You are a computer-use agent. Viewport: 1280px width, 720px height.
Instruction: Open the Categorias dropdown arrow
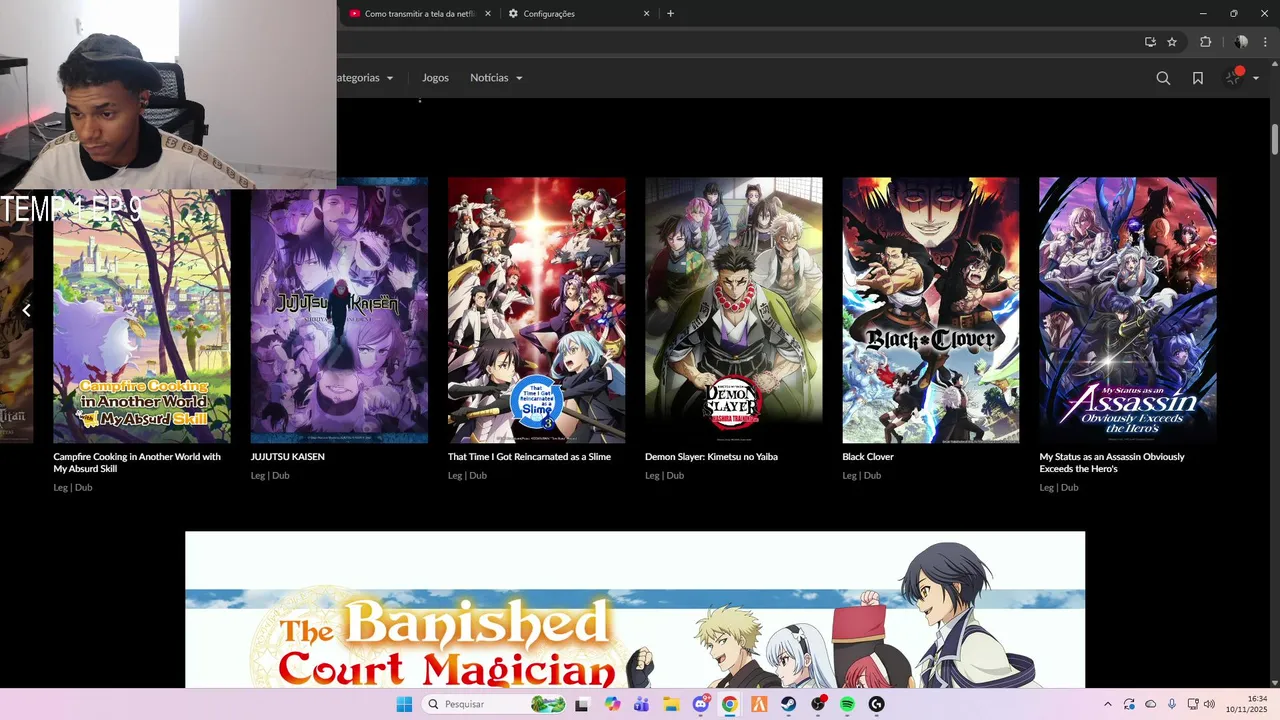pyautogui.click(x=390, y=78)
